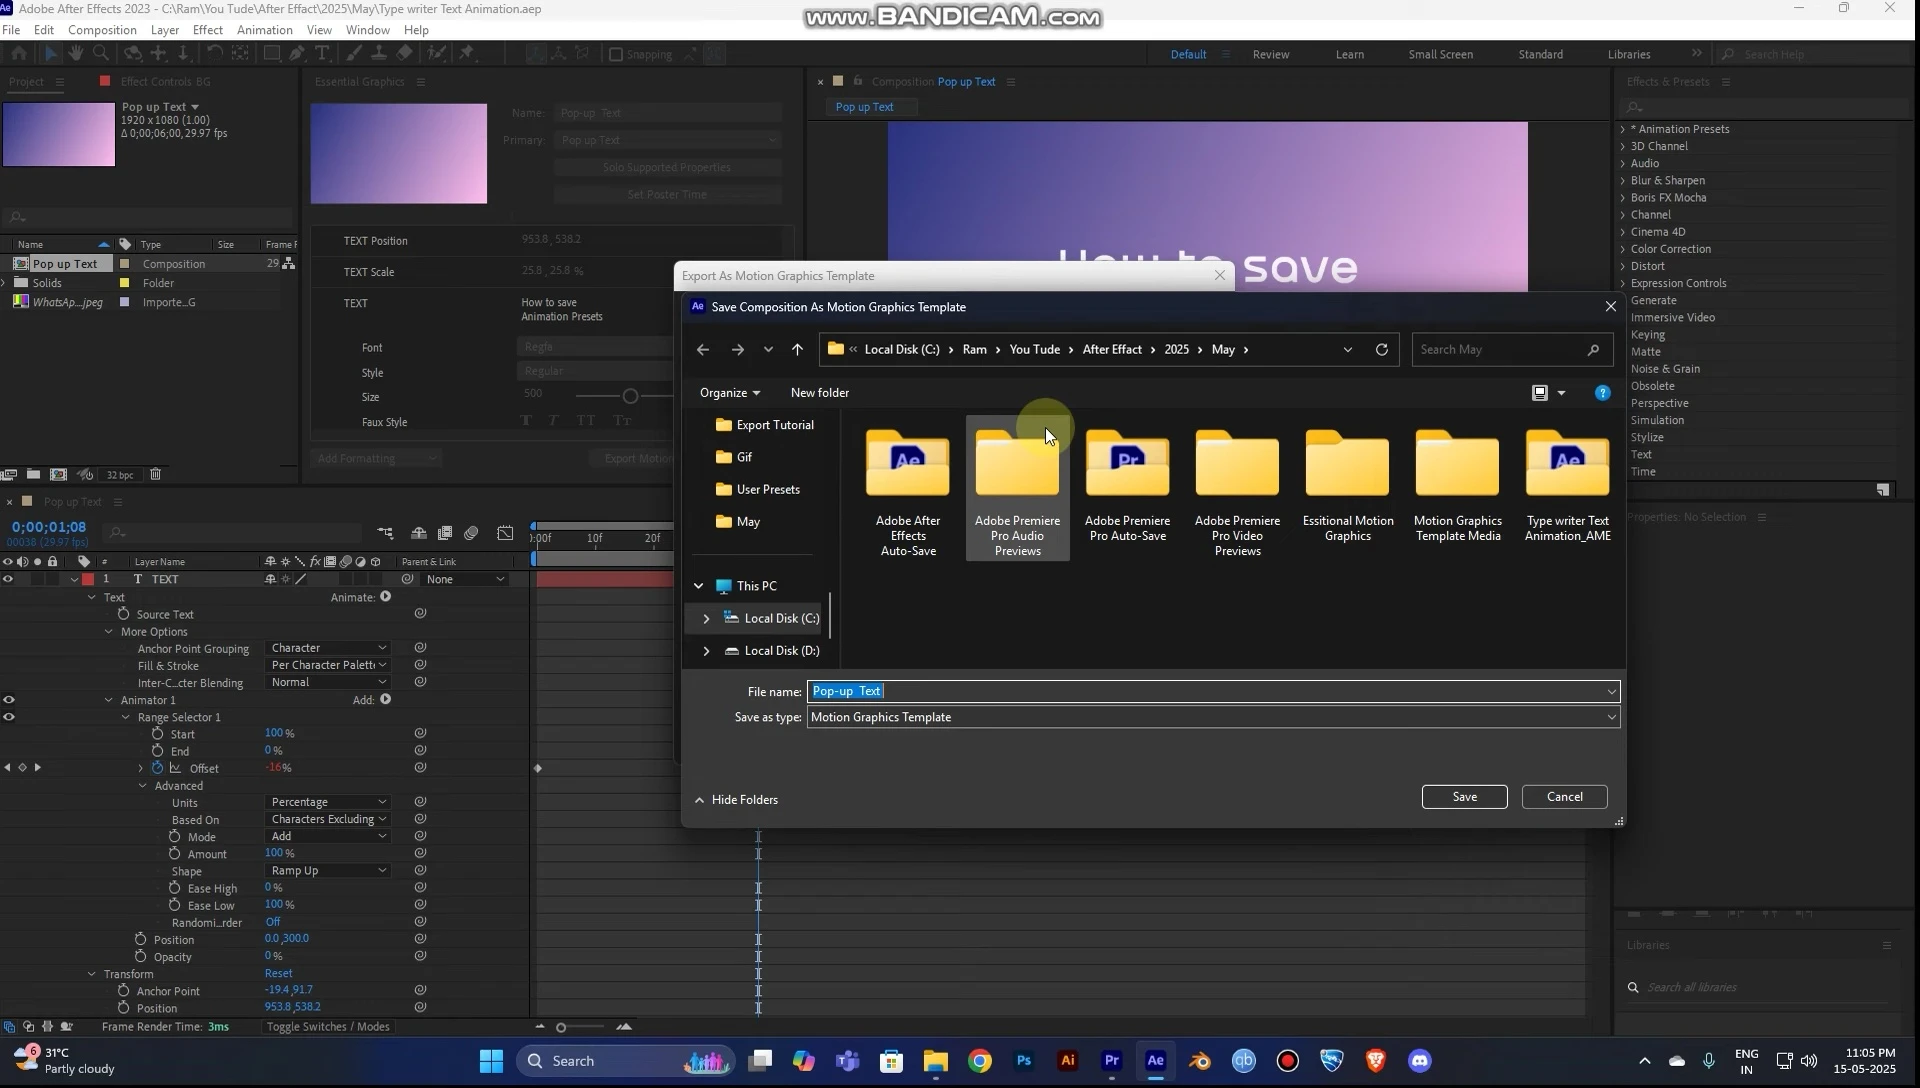
Task: Collapse the Advanced property group
Action: pyautogui.click(x=142, y=786)
